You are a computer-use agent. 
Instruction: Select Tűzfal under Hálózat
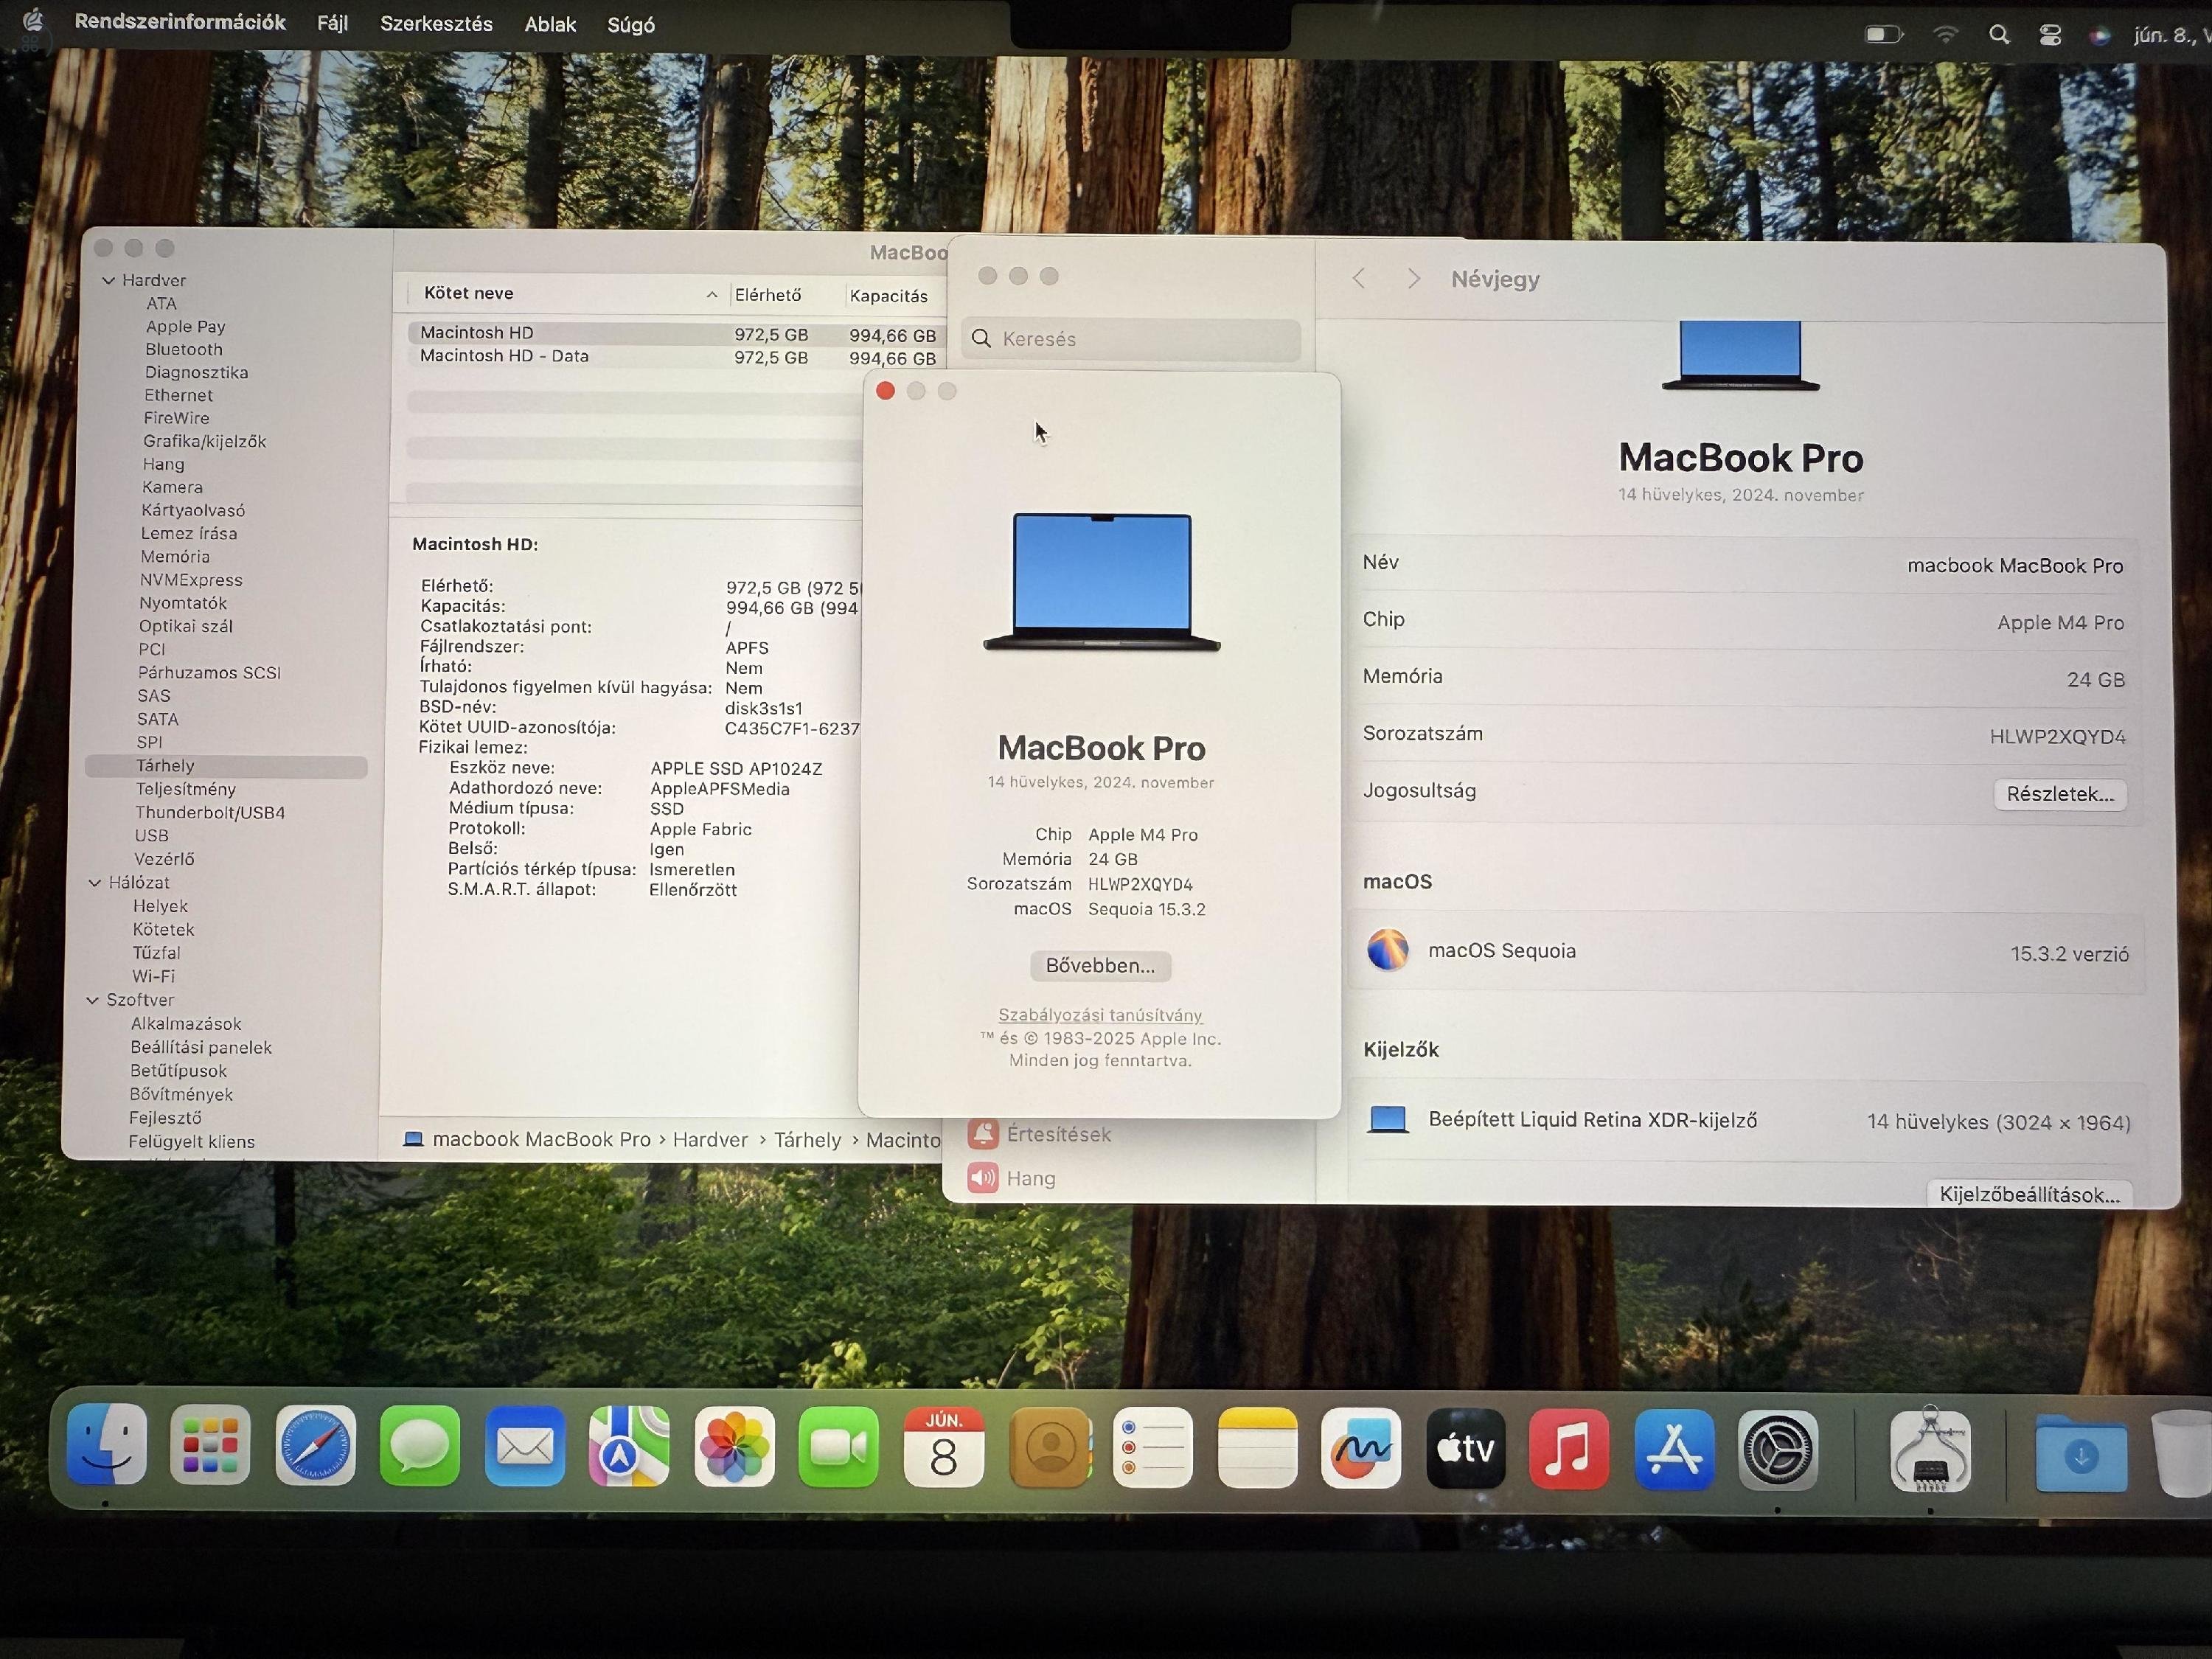156,953
